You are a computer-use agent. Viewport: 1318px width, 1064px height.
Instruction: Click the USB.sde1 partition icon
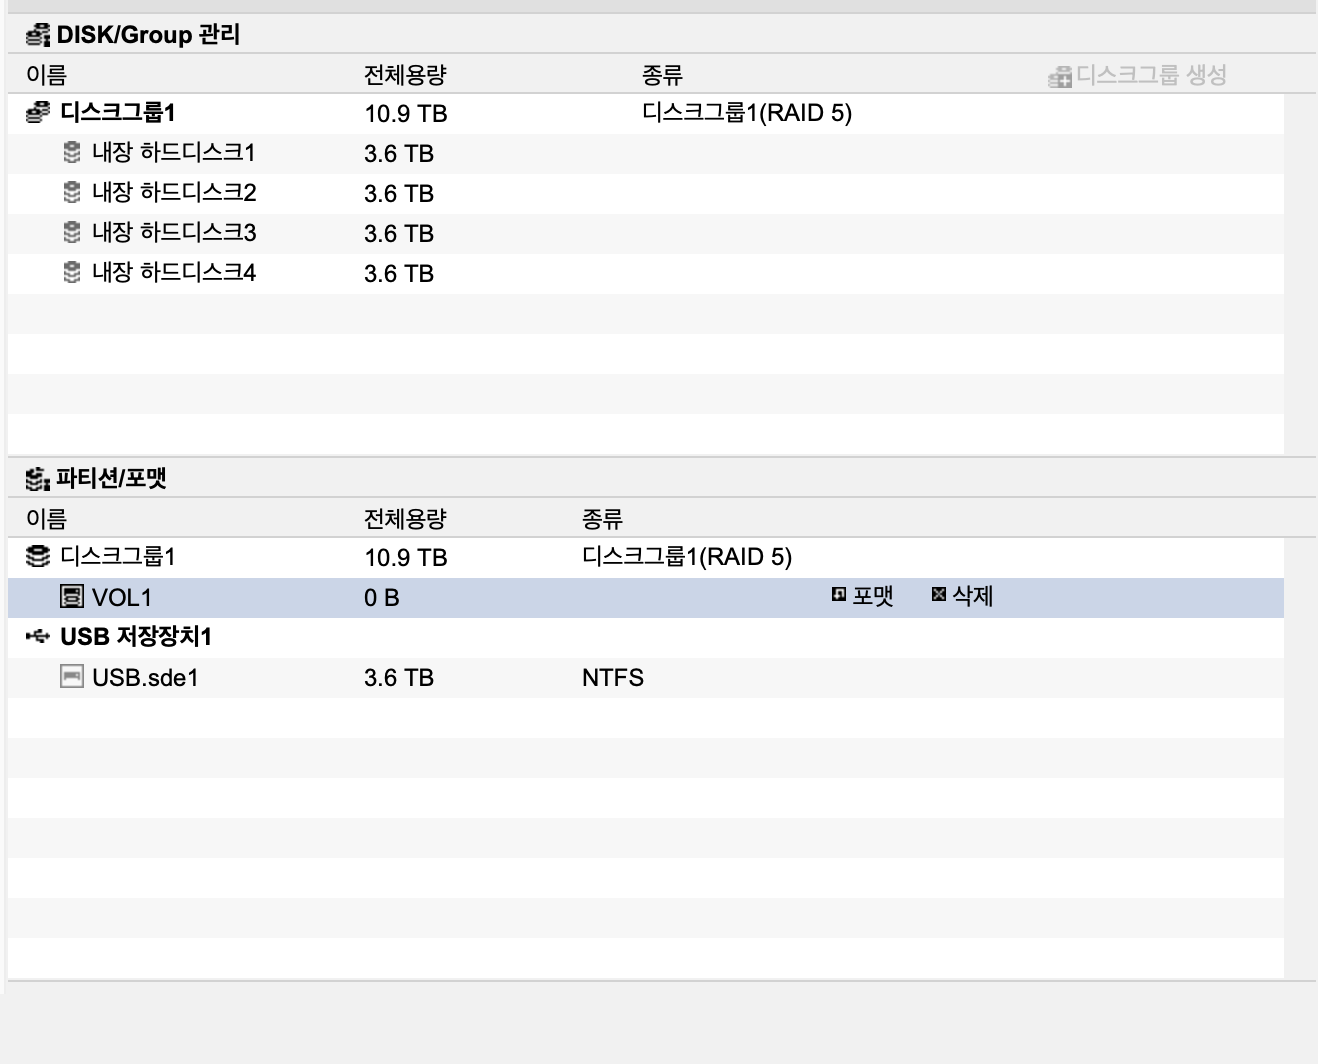[x=72, y=677]
